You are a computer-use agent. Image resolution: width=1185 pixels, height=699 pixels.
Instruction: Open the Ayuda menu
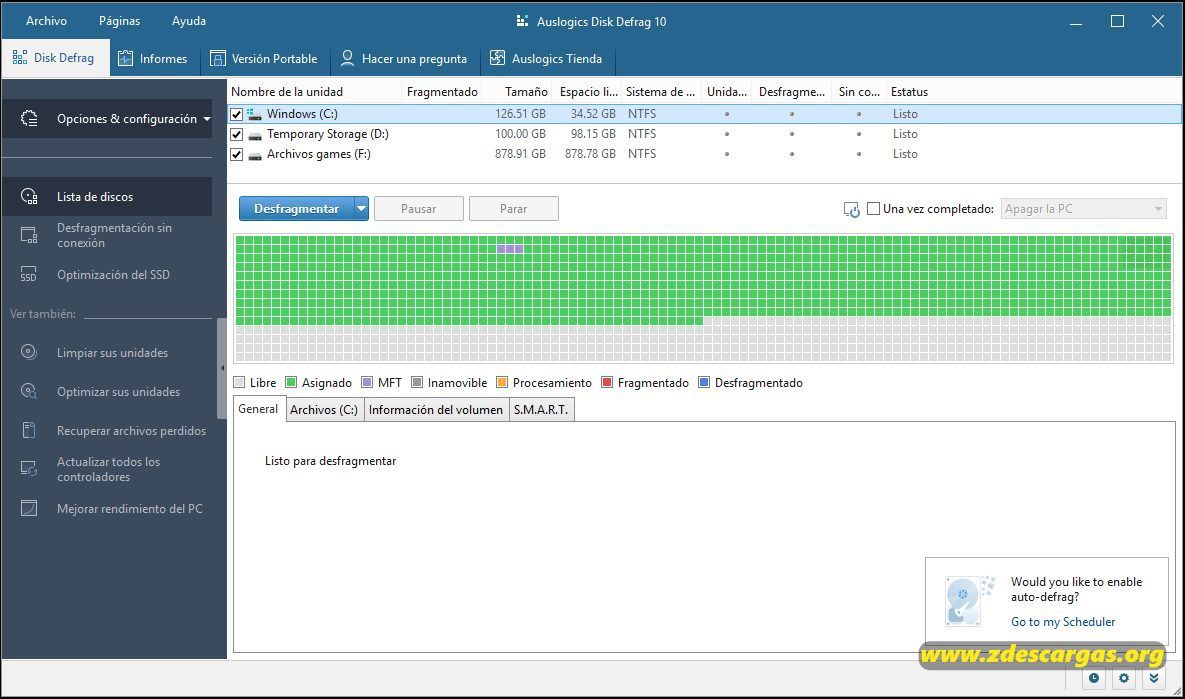(189, 21)
